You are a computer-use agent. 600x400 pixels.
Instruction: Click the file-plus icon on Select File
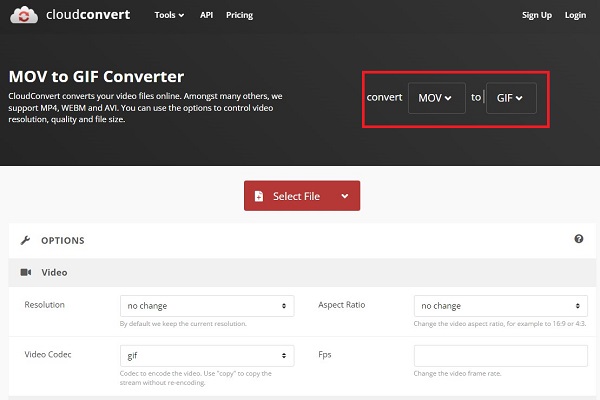(x=259, y=196)
